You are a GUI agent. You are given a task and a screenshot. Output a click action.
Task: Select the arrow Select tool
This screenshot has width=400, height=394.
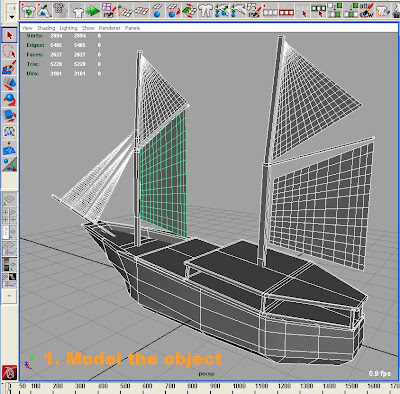[x=9, y=35]
